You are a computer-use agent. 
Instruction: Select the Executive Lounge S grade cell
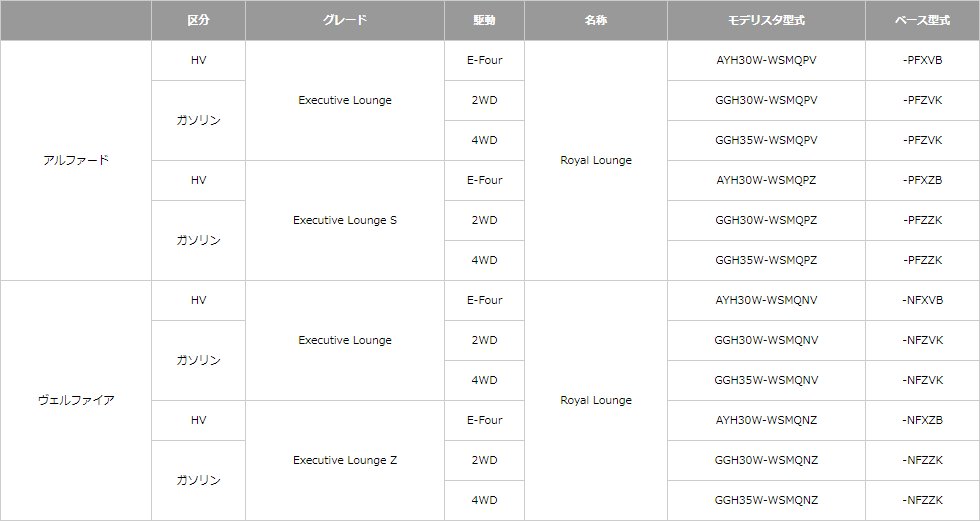click(x=345, y=221)
